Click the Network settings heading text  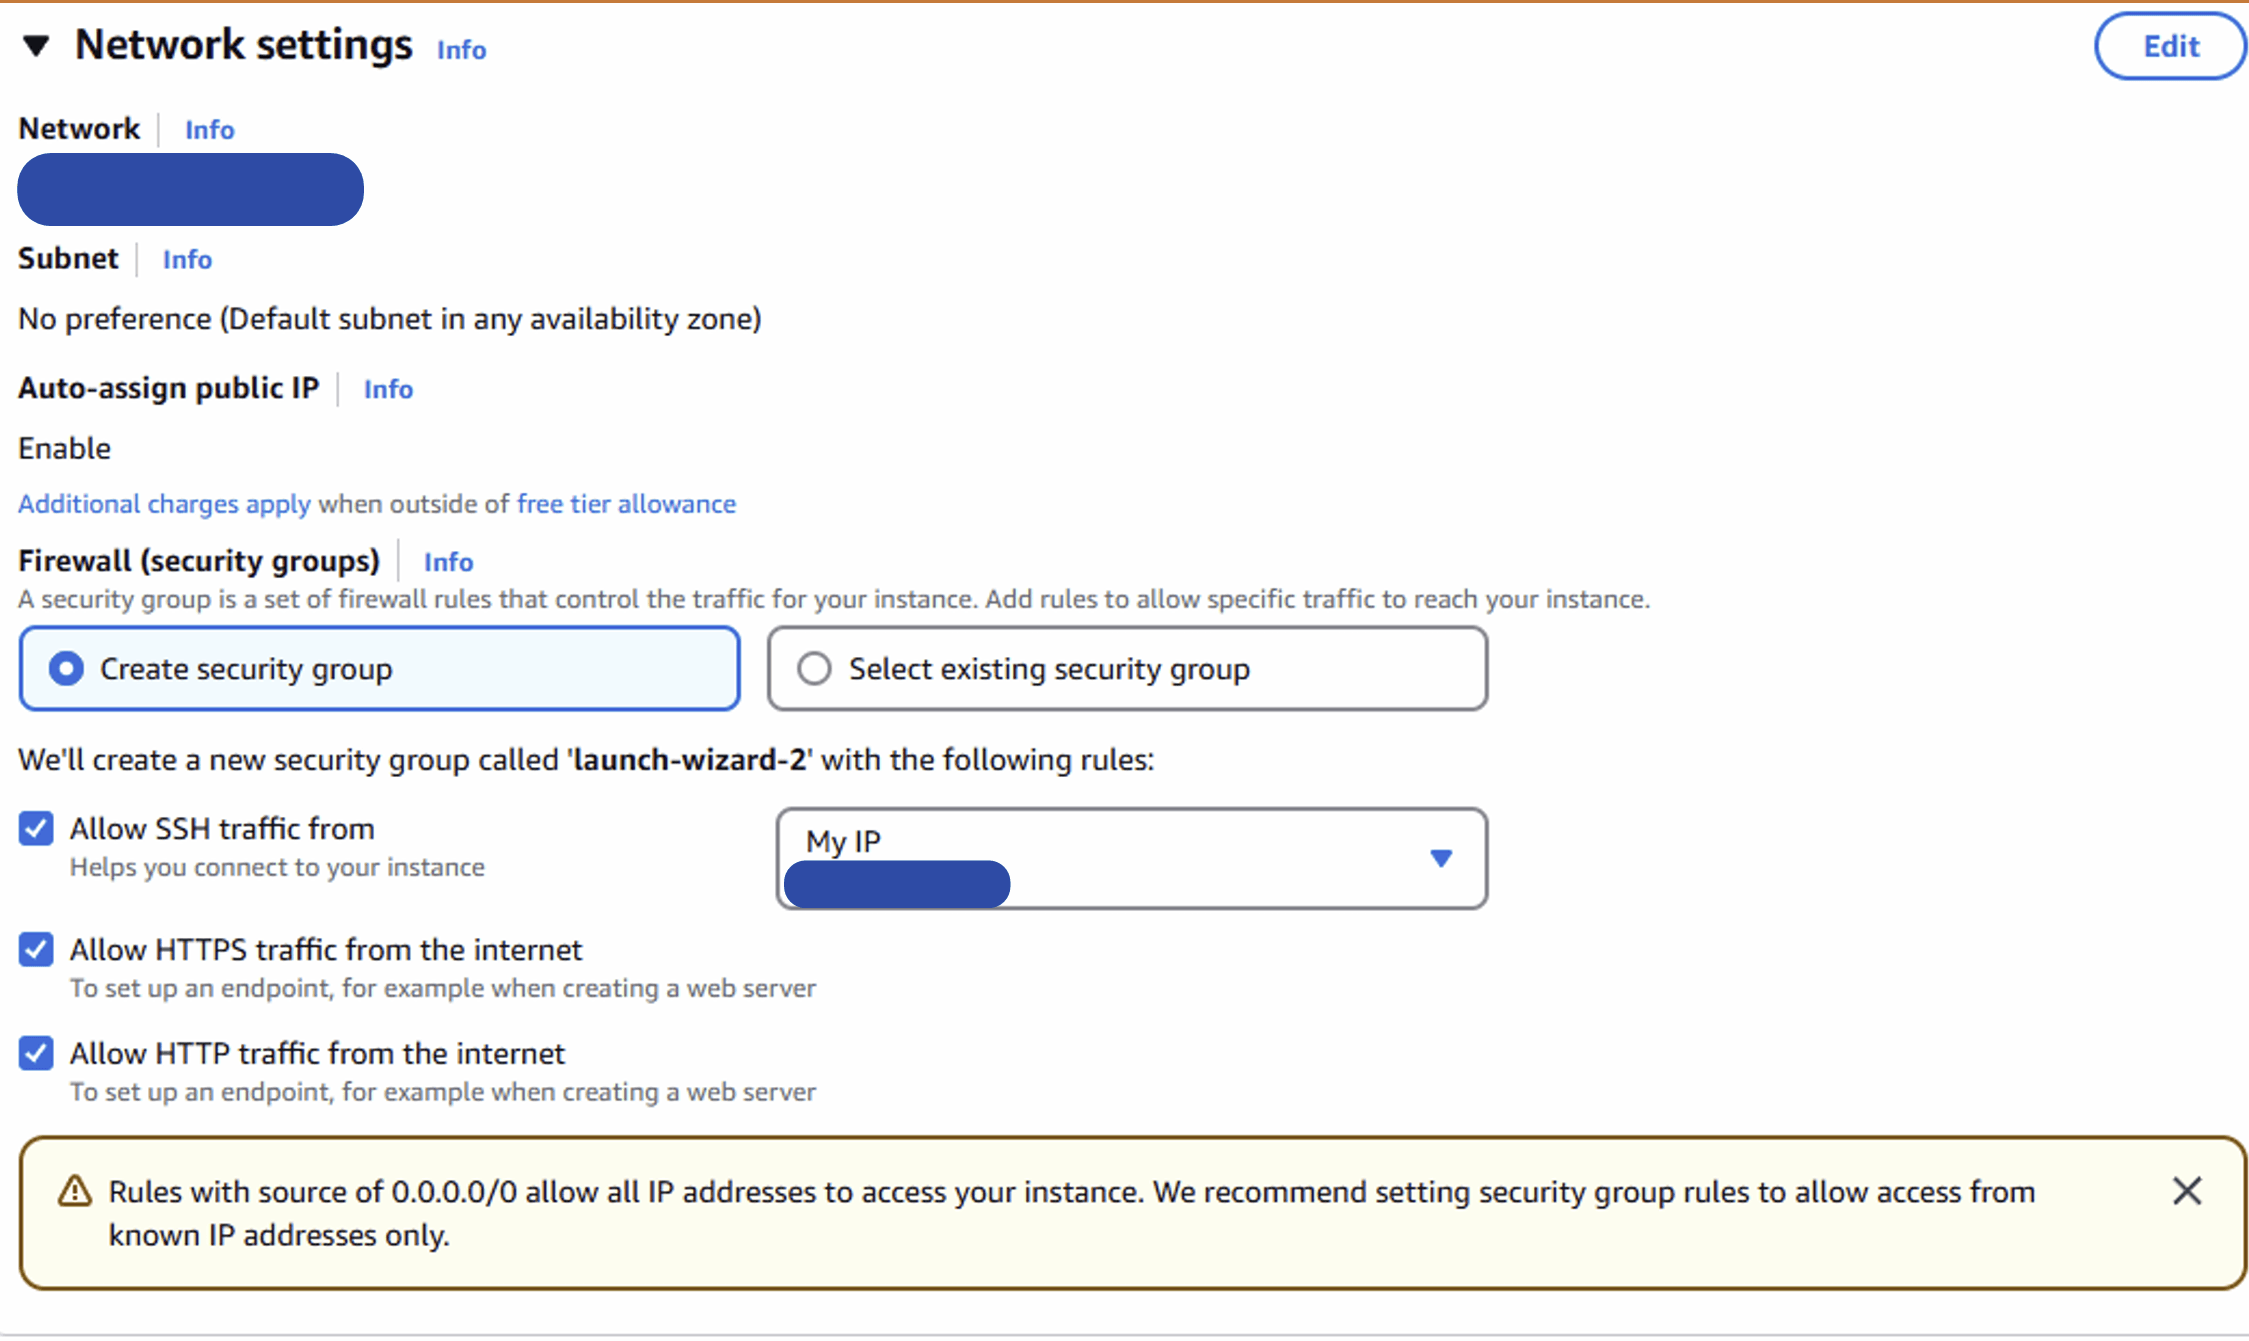243,45
